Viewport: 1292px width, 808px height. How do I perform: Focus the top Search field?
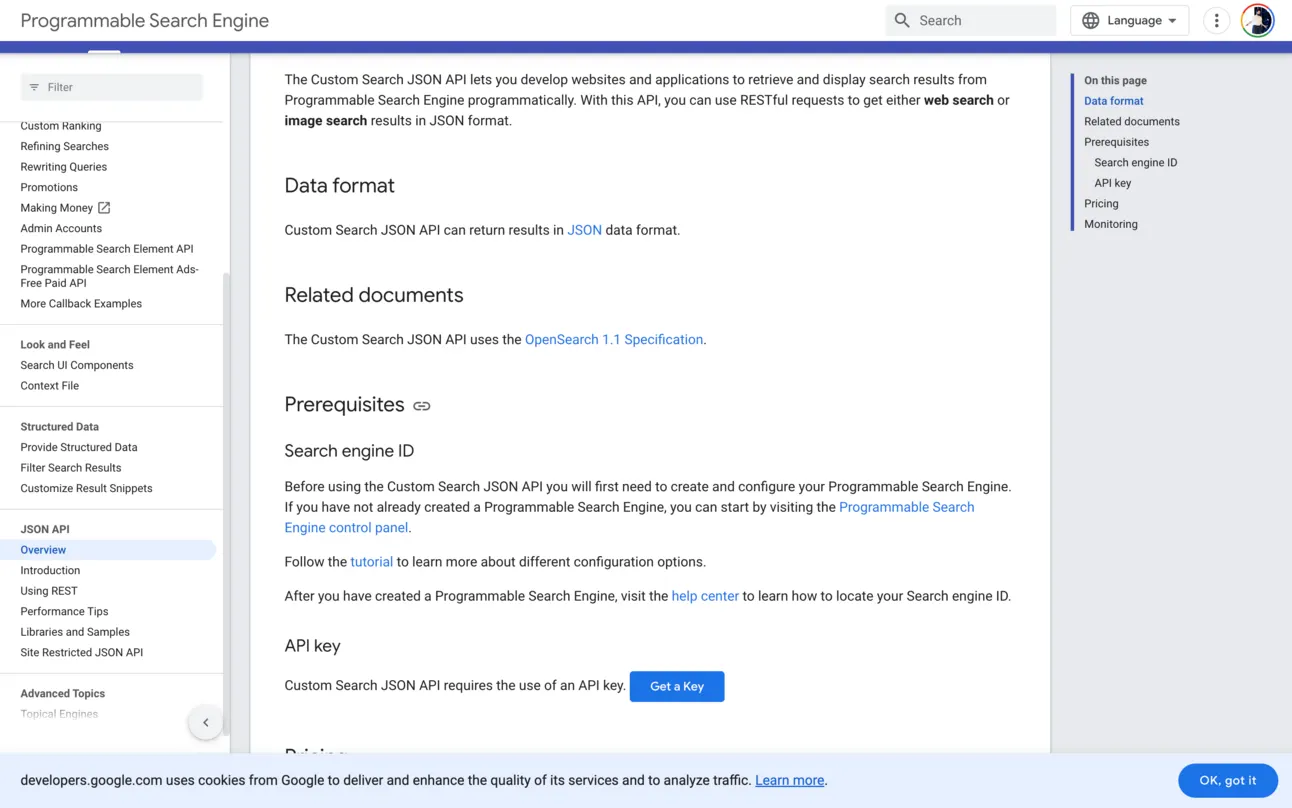[x=970, y=20]
